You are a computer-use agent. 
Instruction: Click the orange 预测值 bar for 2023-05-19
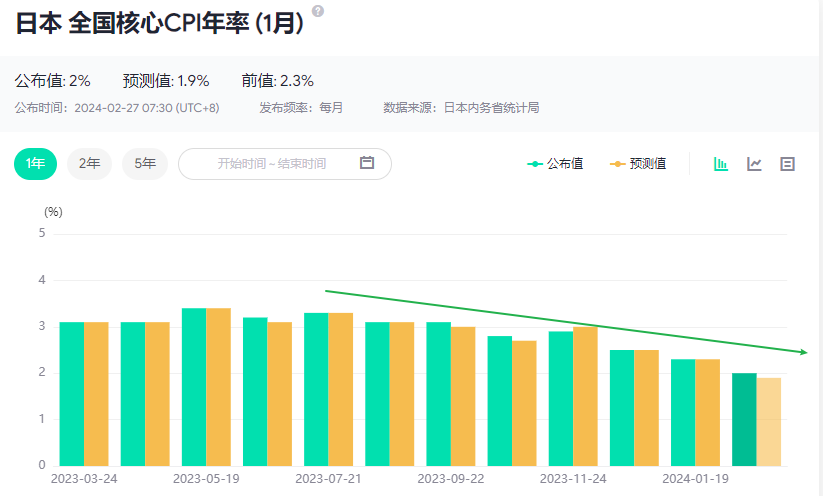(218, 387)
